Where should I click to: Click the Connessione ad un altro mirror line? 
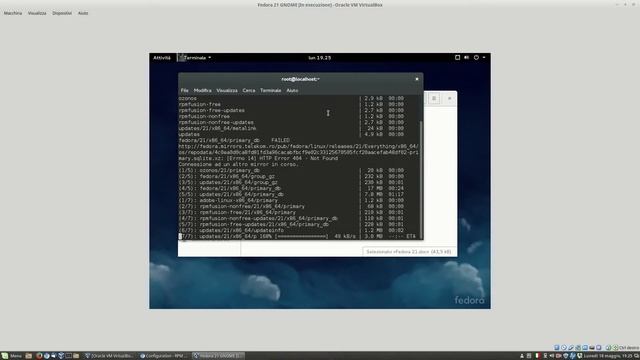click(239, 164)
